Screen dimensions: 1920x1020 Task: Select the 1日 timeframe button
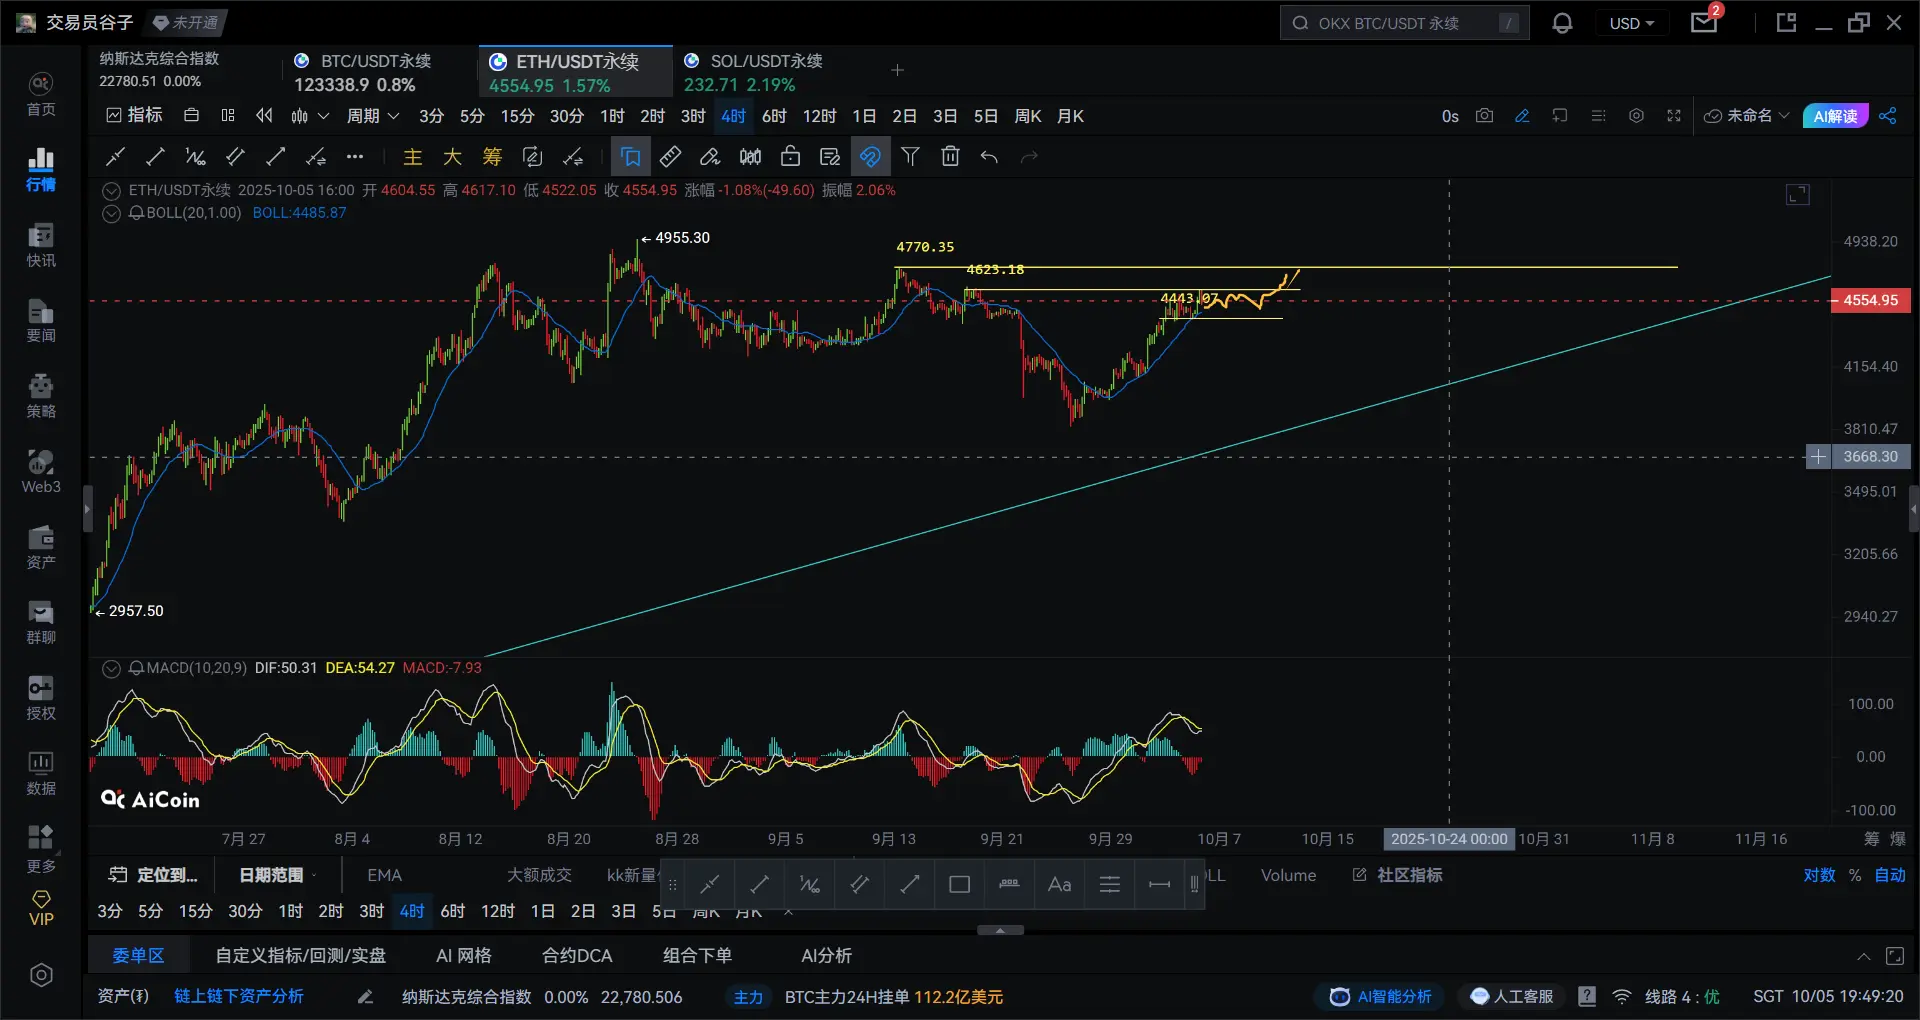(x=864, y=116)
